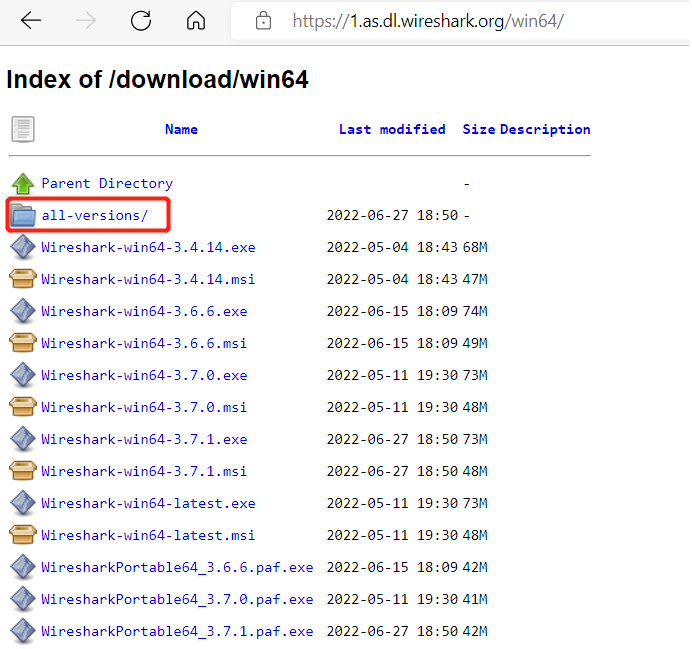The width and height of the screenshot is (692, 649).
Task: Click the icon beside Wireshark-win64-latest.exe
Action: 23,503
